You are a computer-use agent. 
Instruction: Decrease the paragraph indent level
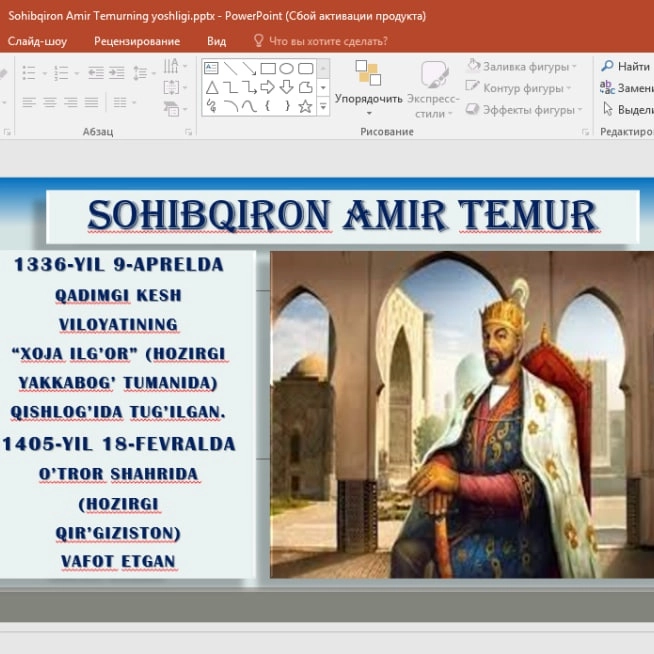pyautogui.click(x=96, y=73)
